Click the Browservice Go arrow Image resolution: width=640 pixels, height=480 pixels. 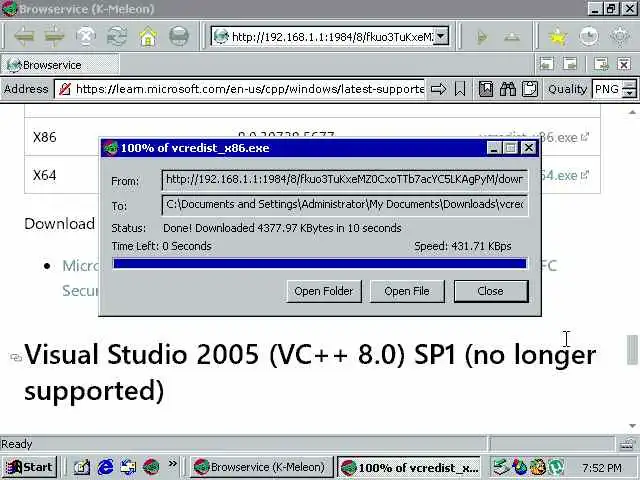(x=438, y=89)
